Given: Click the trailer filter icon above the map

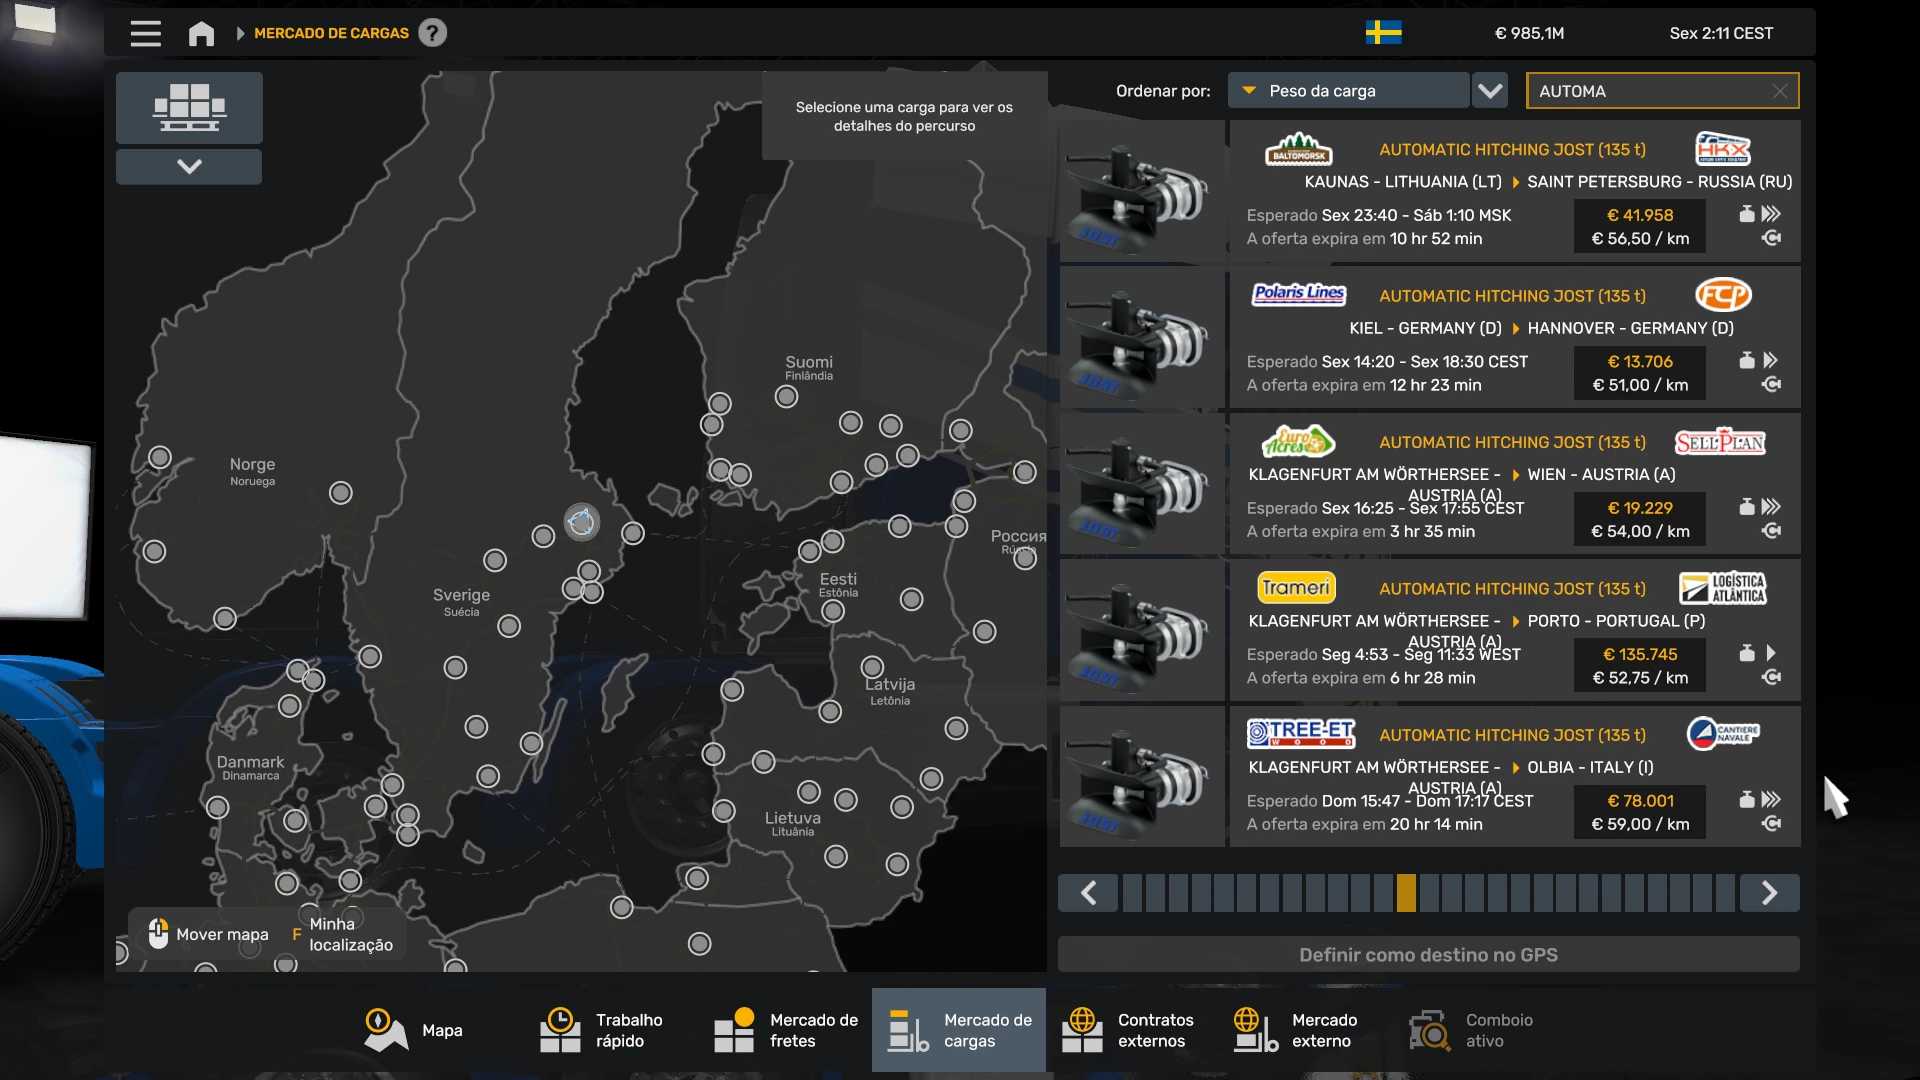Looking at the screenshot, I should pos(189,107).
